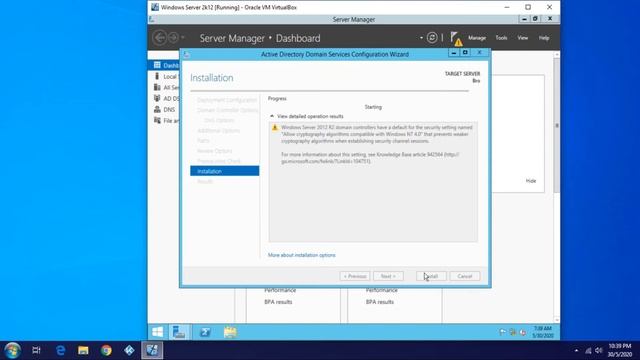Image resolution: width=640 pixels, height=360 pixels.
Task: Click Performance entry in right tile
Action: (x=381, y=290)
